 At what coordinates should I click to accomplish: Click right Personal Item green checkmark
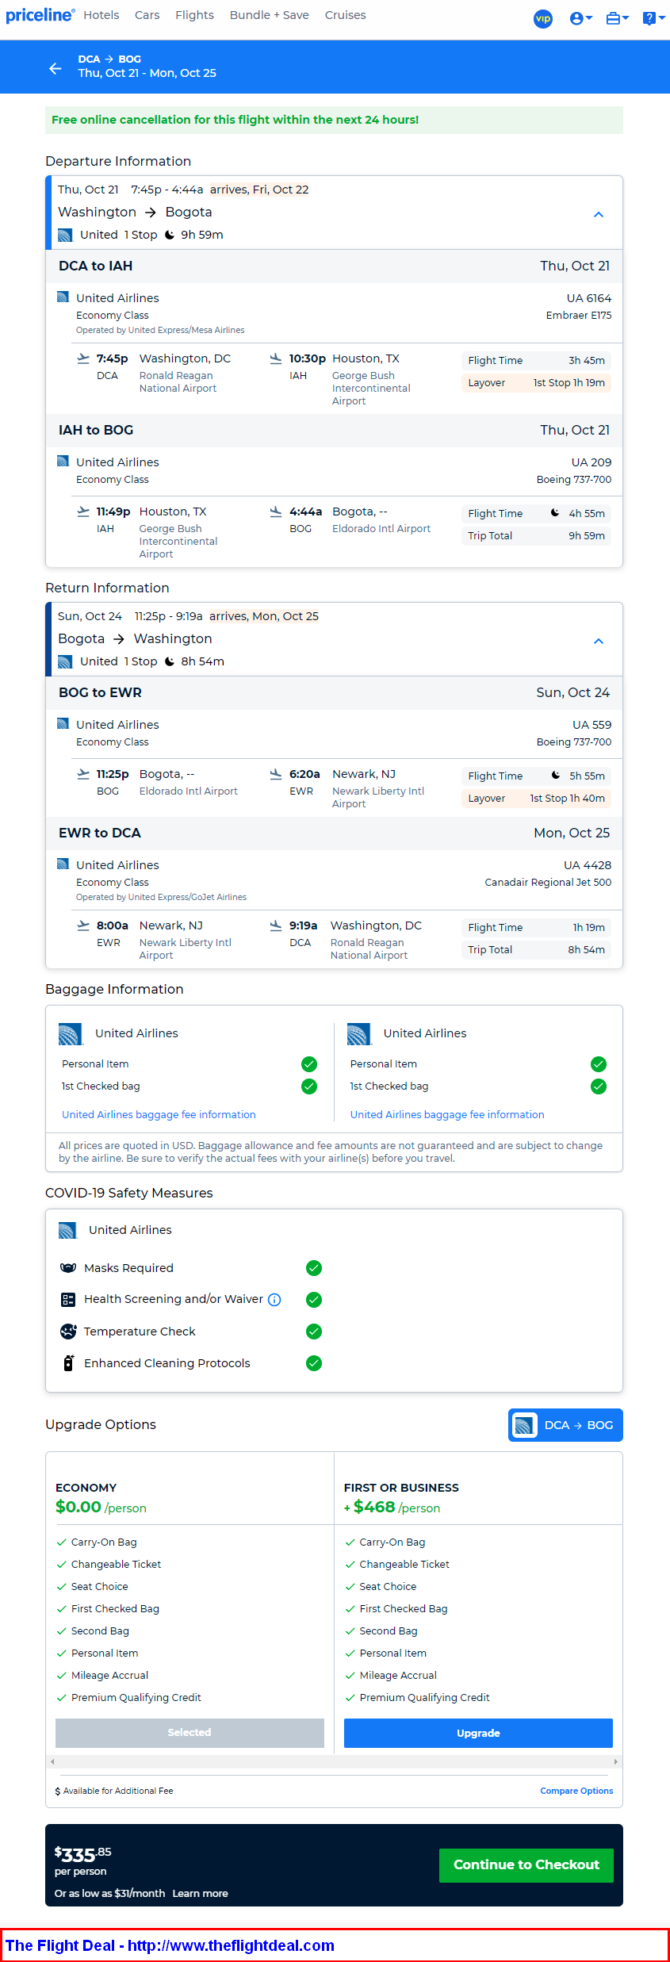tap(598, 1064)
